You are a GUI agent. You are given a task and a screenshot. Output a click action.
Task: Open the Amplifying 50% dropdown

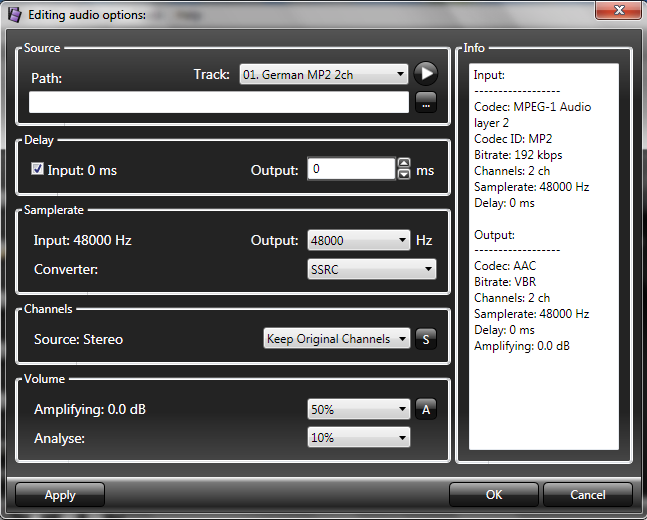(358, 409)
